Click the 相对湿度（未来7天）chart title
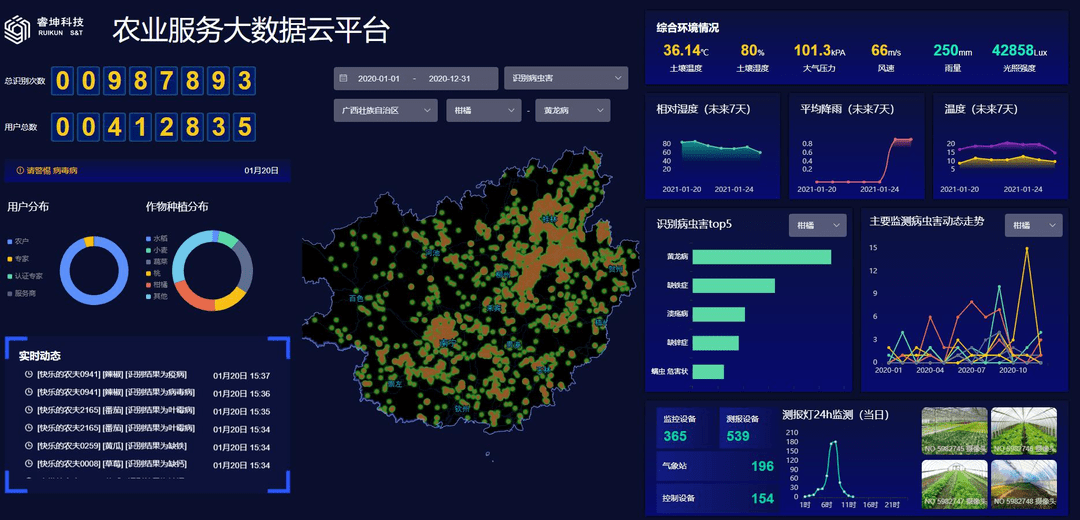This screenshot has height=520, width=1080. coord(703,109)
